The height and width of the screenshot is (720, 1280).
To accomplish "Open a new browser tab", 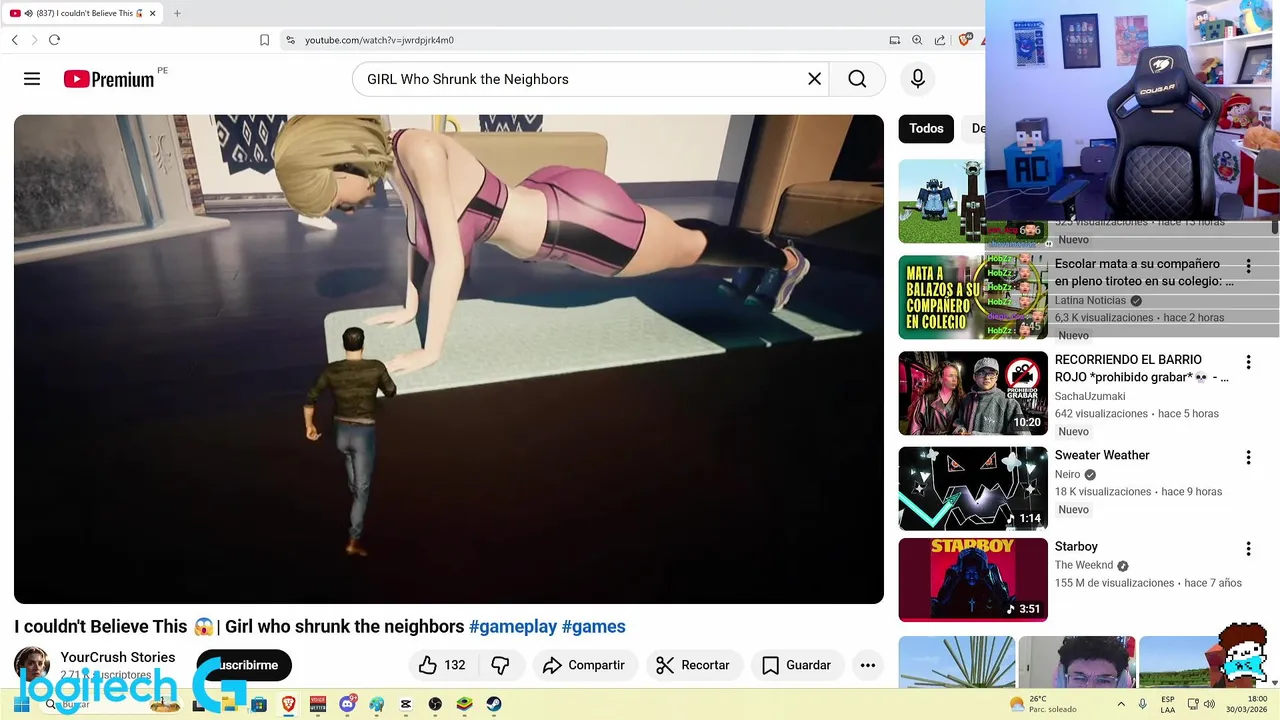I will (177, 13).
